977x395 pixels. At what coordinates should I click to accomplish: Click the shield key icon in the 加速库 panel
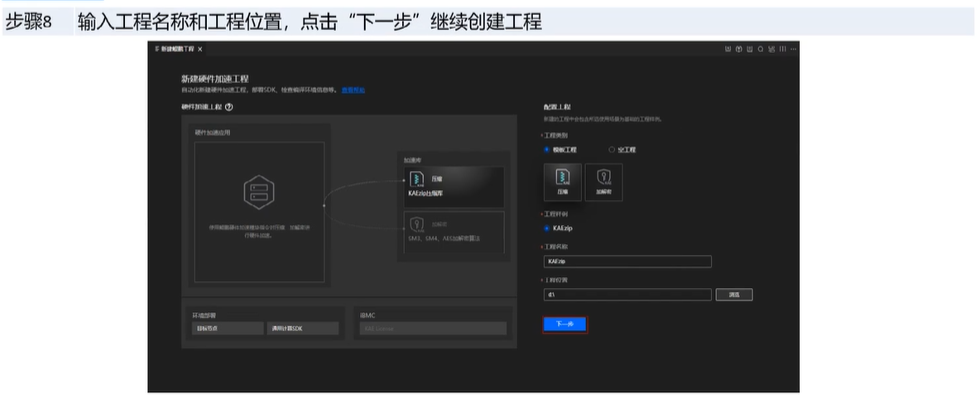click(416, 224)
